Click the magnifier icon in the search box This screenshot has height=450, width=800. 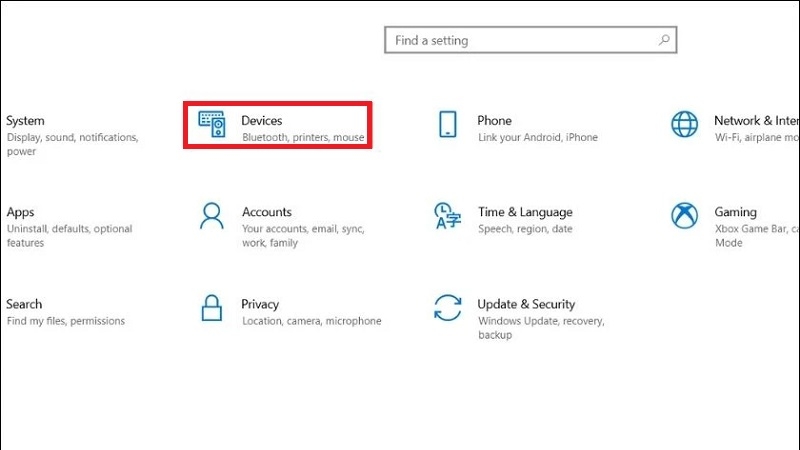tap(664, 41)
